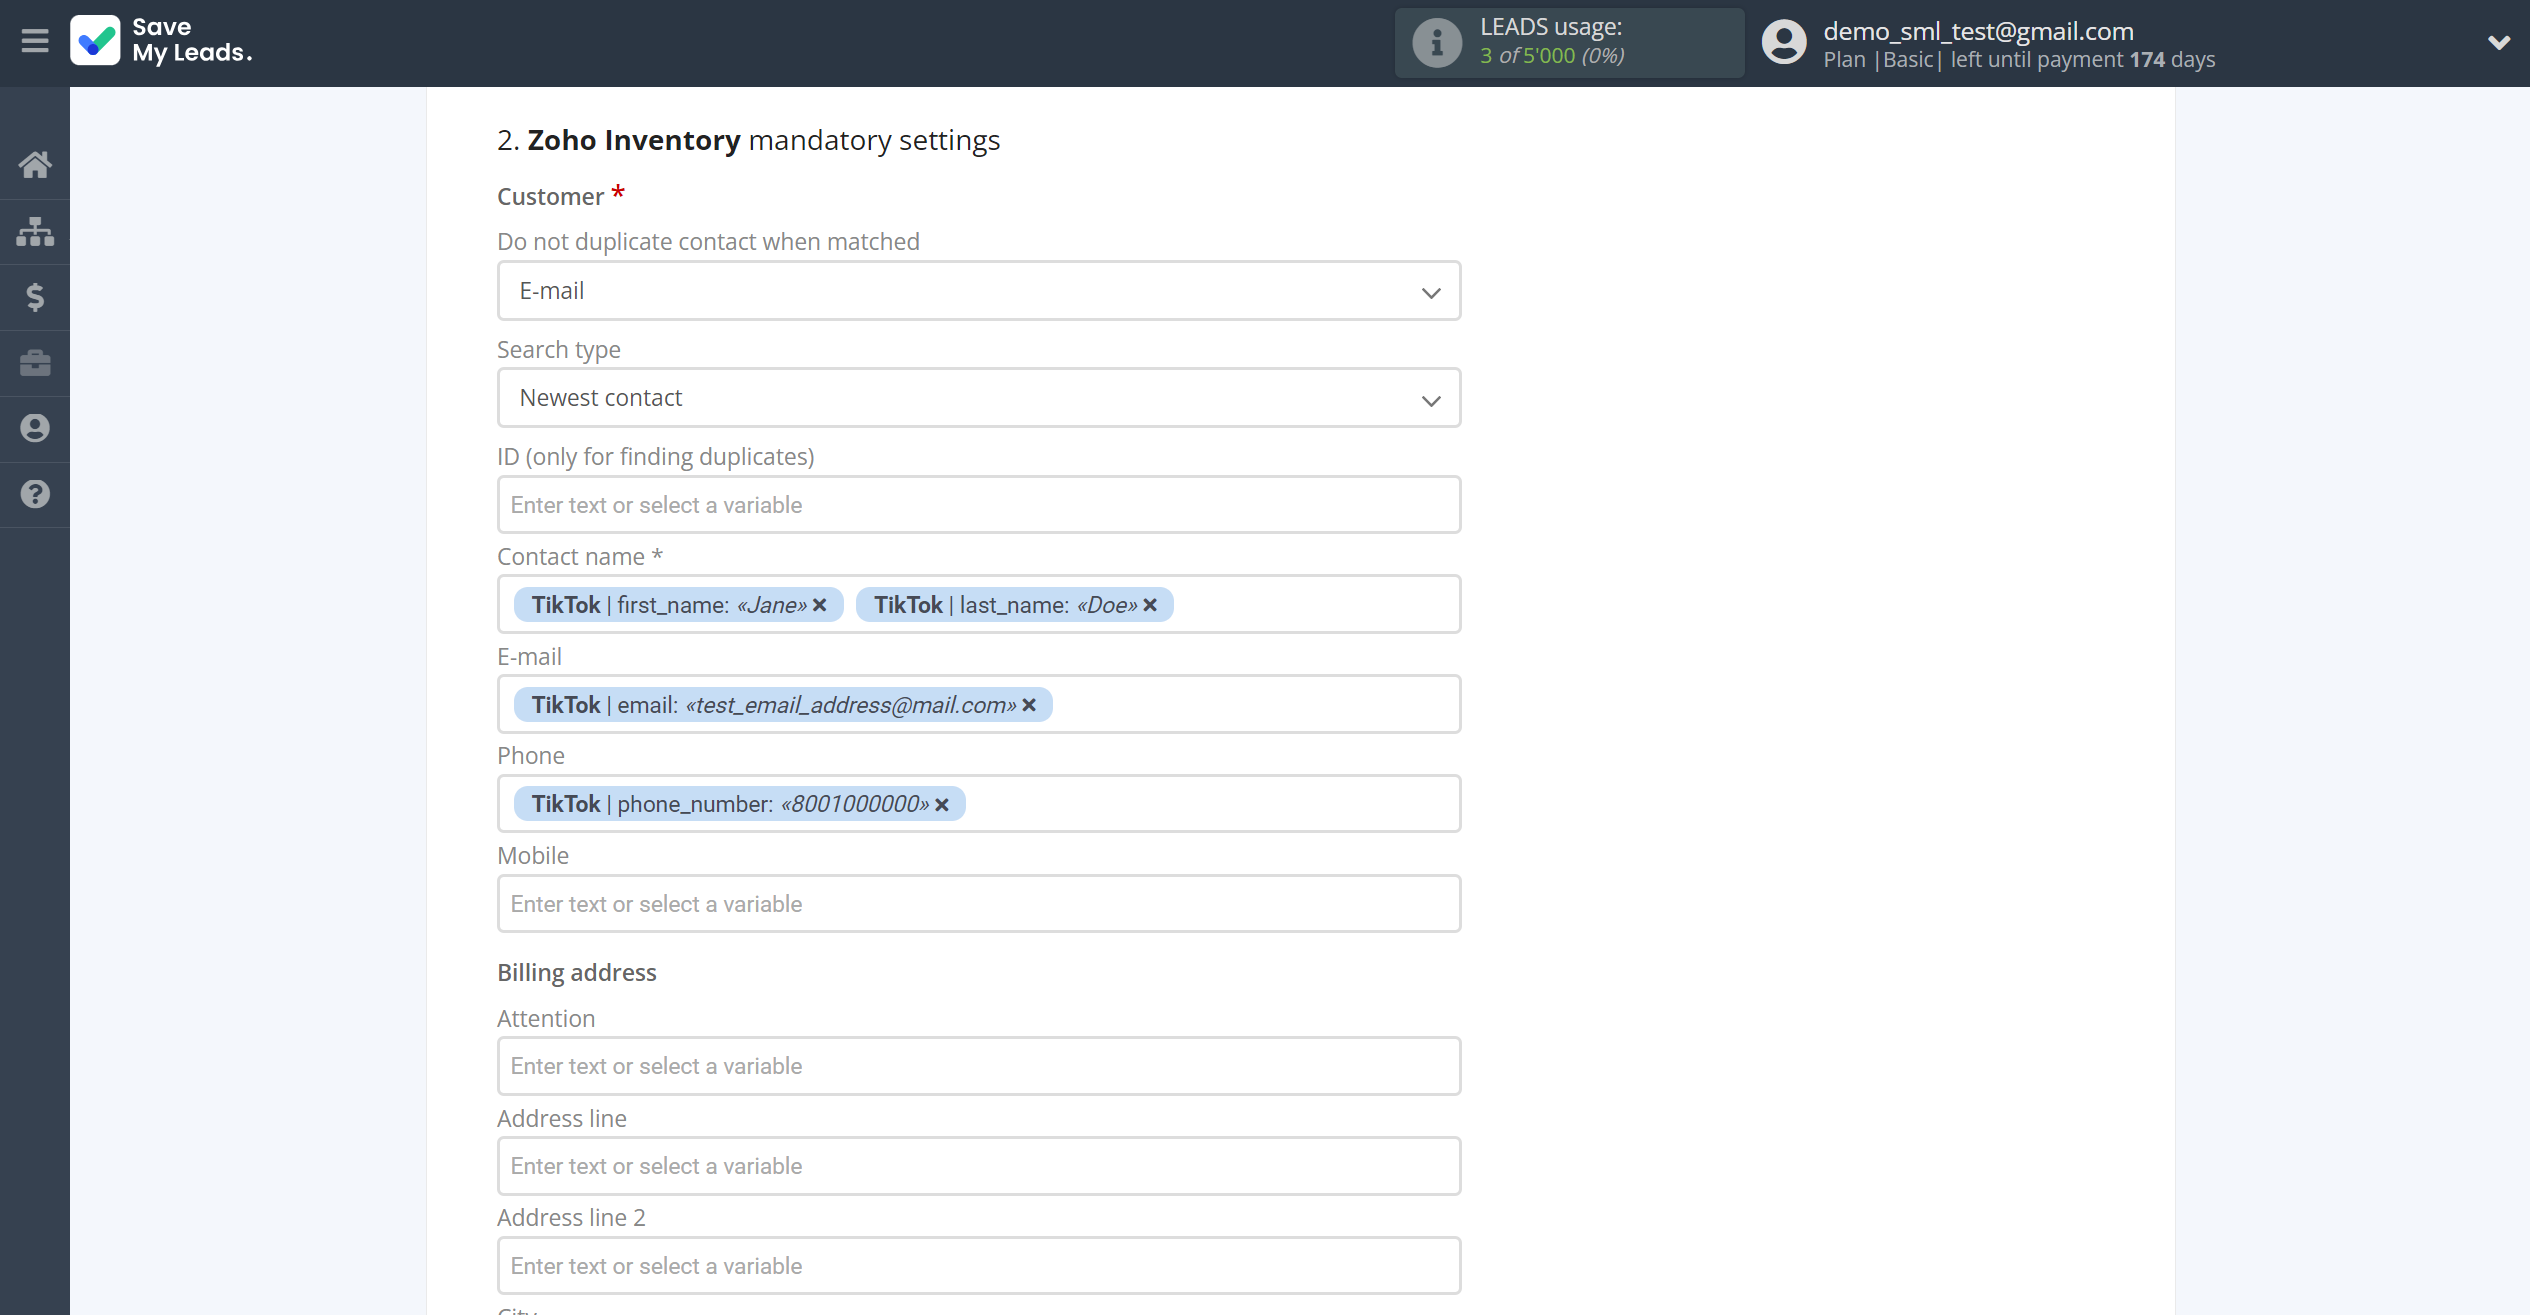Click the account avatar icon
This screenshot has height=1315, width=2530.
coord(1784,42)
